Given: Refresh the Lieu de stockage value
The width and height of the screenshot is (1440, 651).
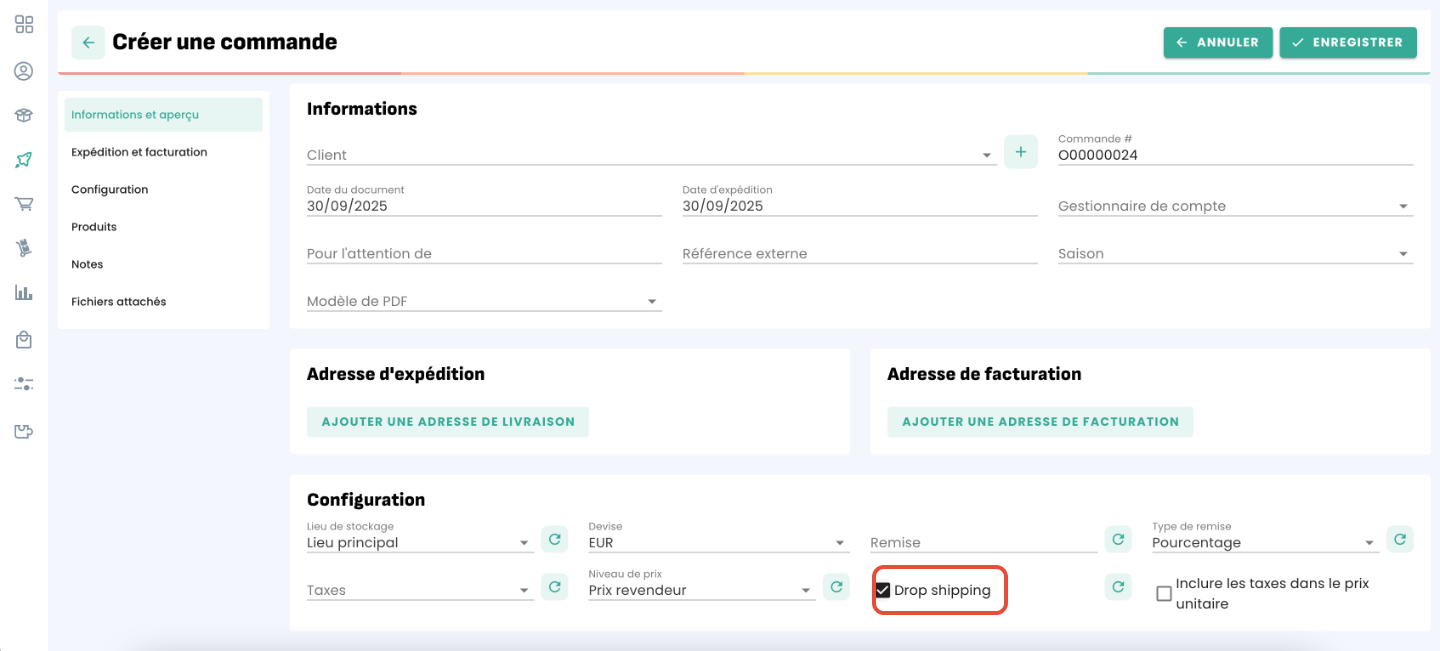Looking at the screenshot, I should [554, 540].
